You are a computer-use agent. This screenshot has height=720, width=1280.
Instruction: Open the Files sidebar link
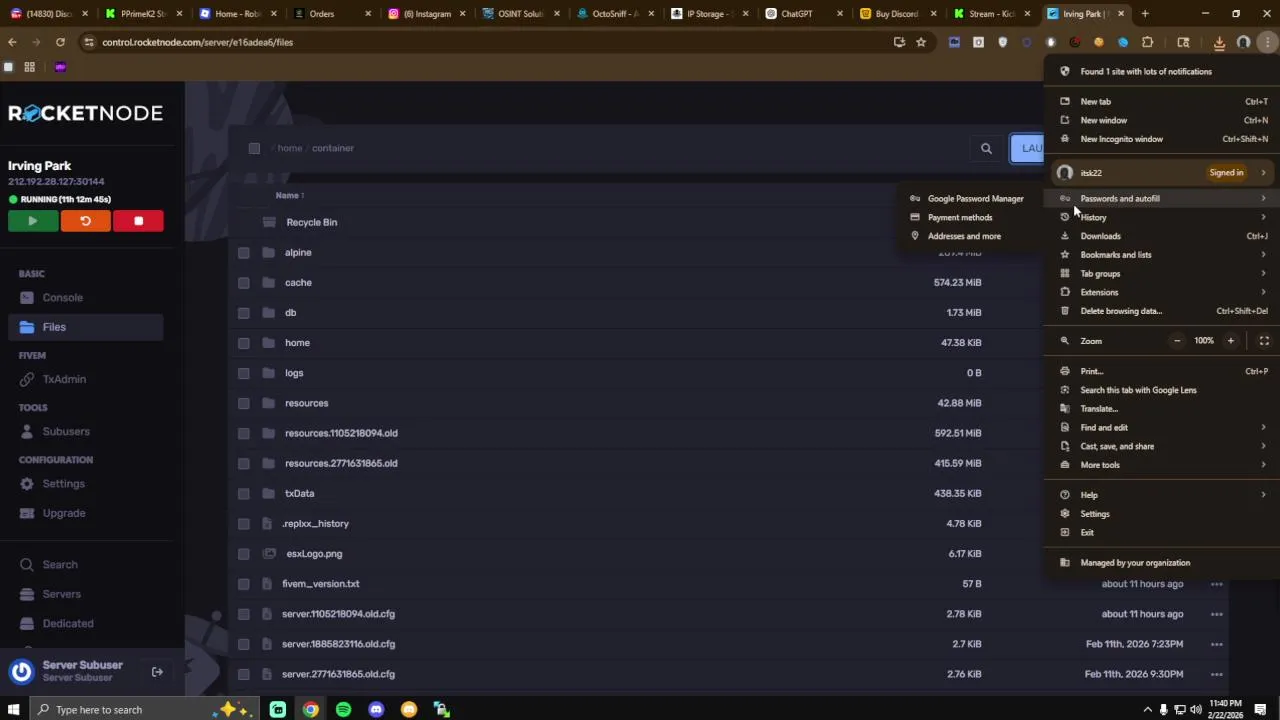85,327
